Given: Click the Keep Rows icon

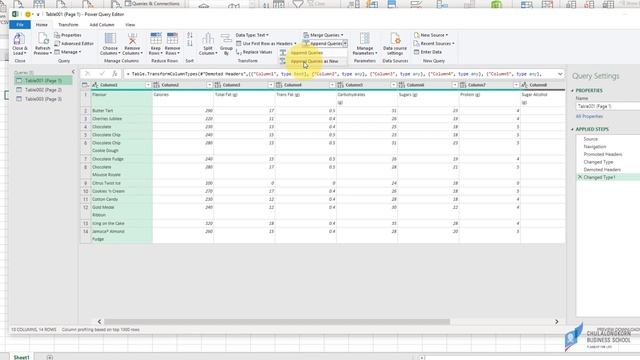Looking at the screenshot, I should point(156,39).
